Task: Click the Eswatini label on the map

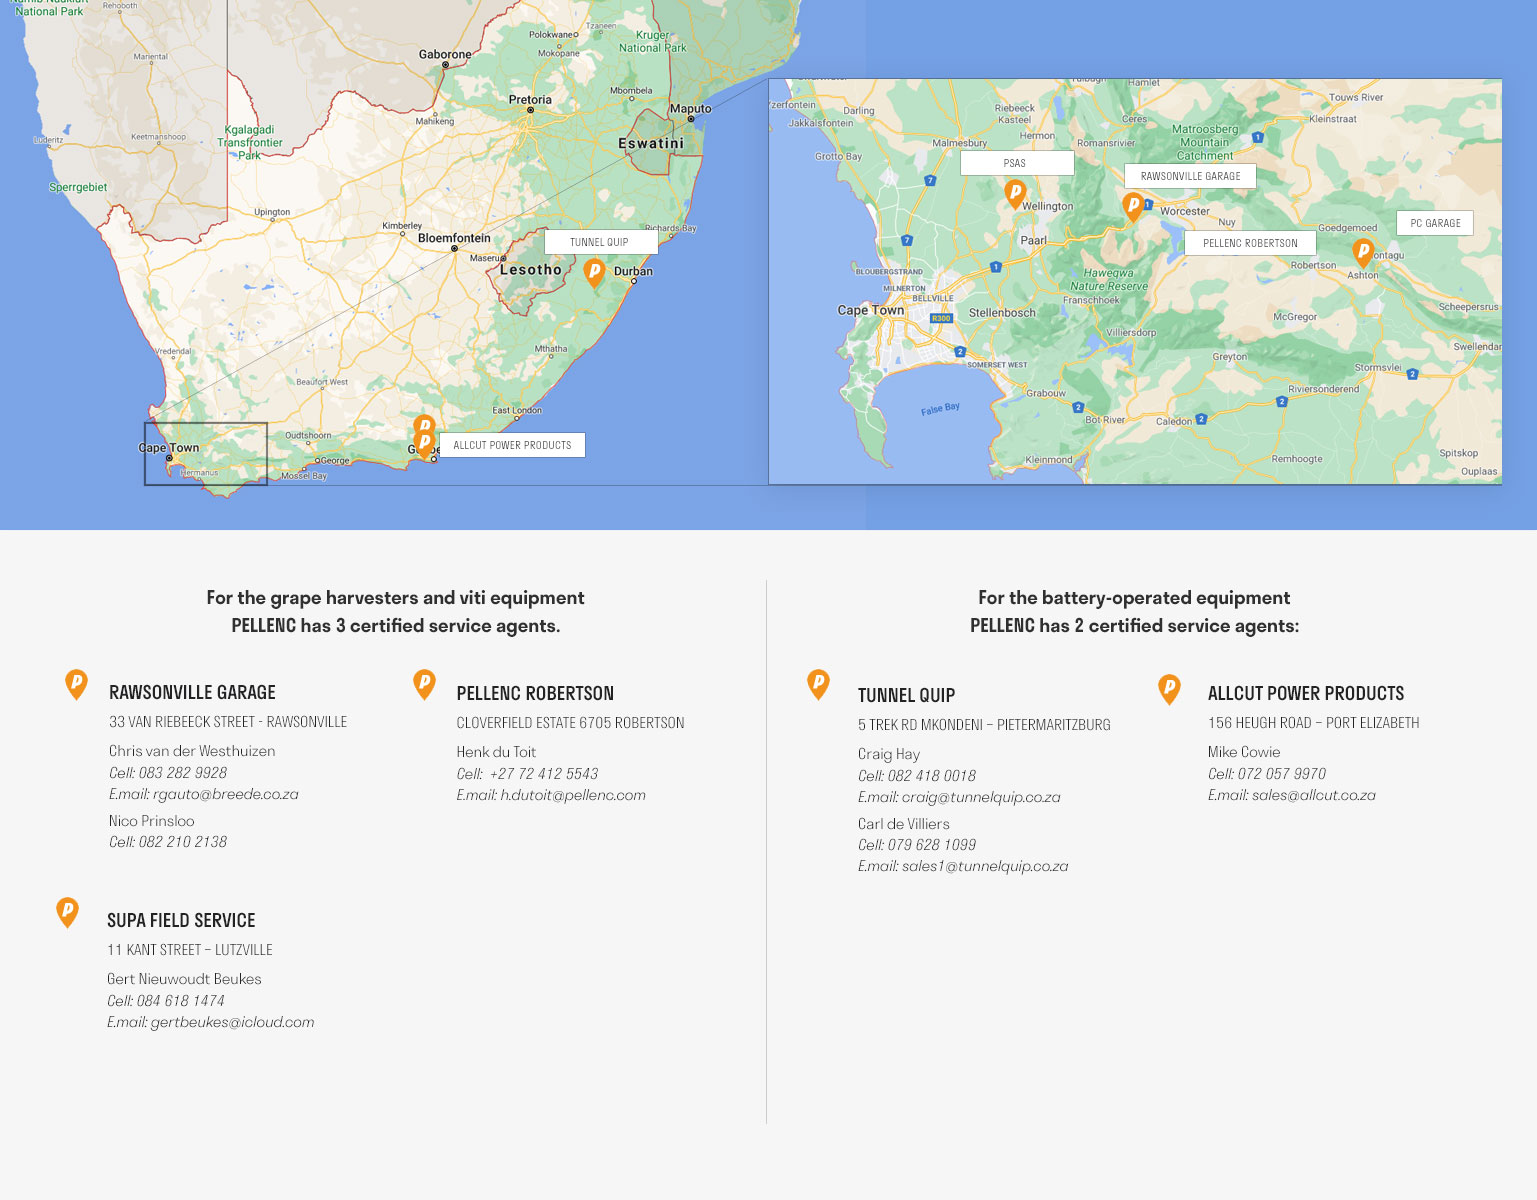Action: pyautogui.click(x=651, y=144)
